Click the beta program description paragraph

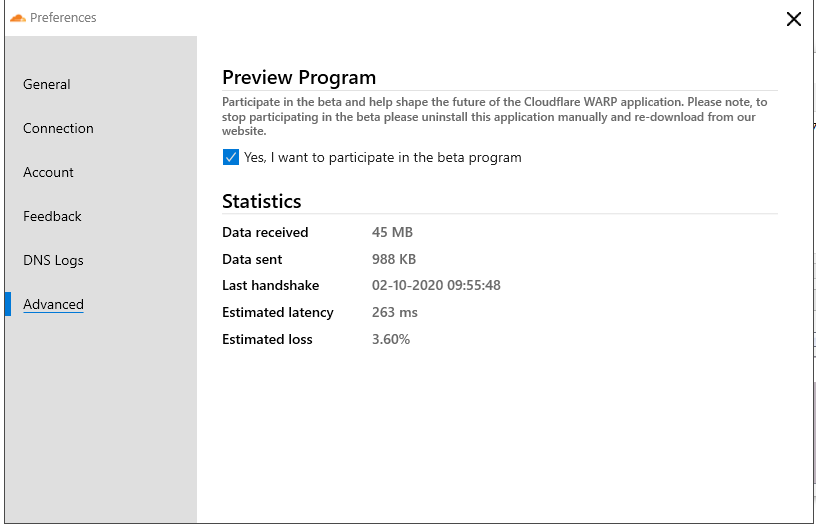coord(495,117)
